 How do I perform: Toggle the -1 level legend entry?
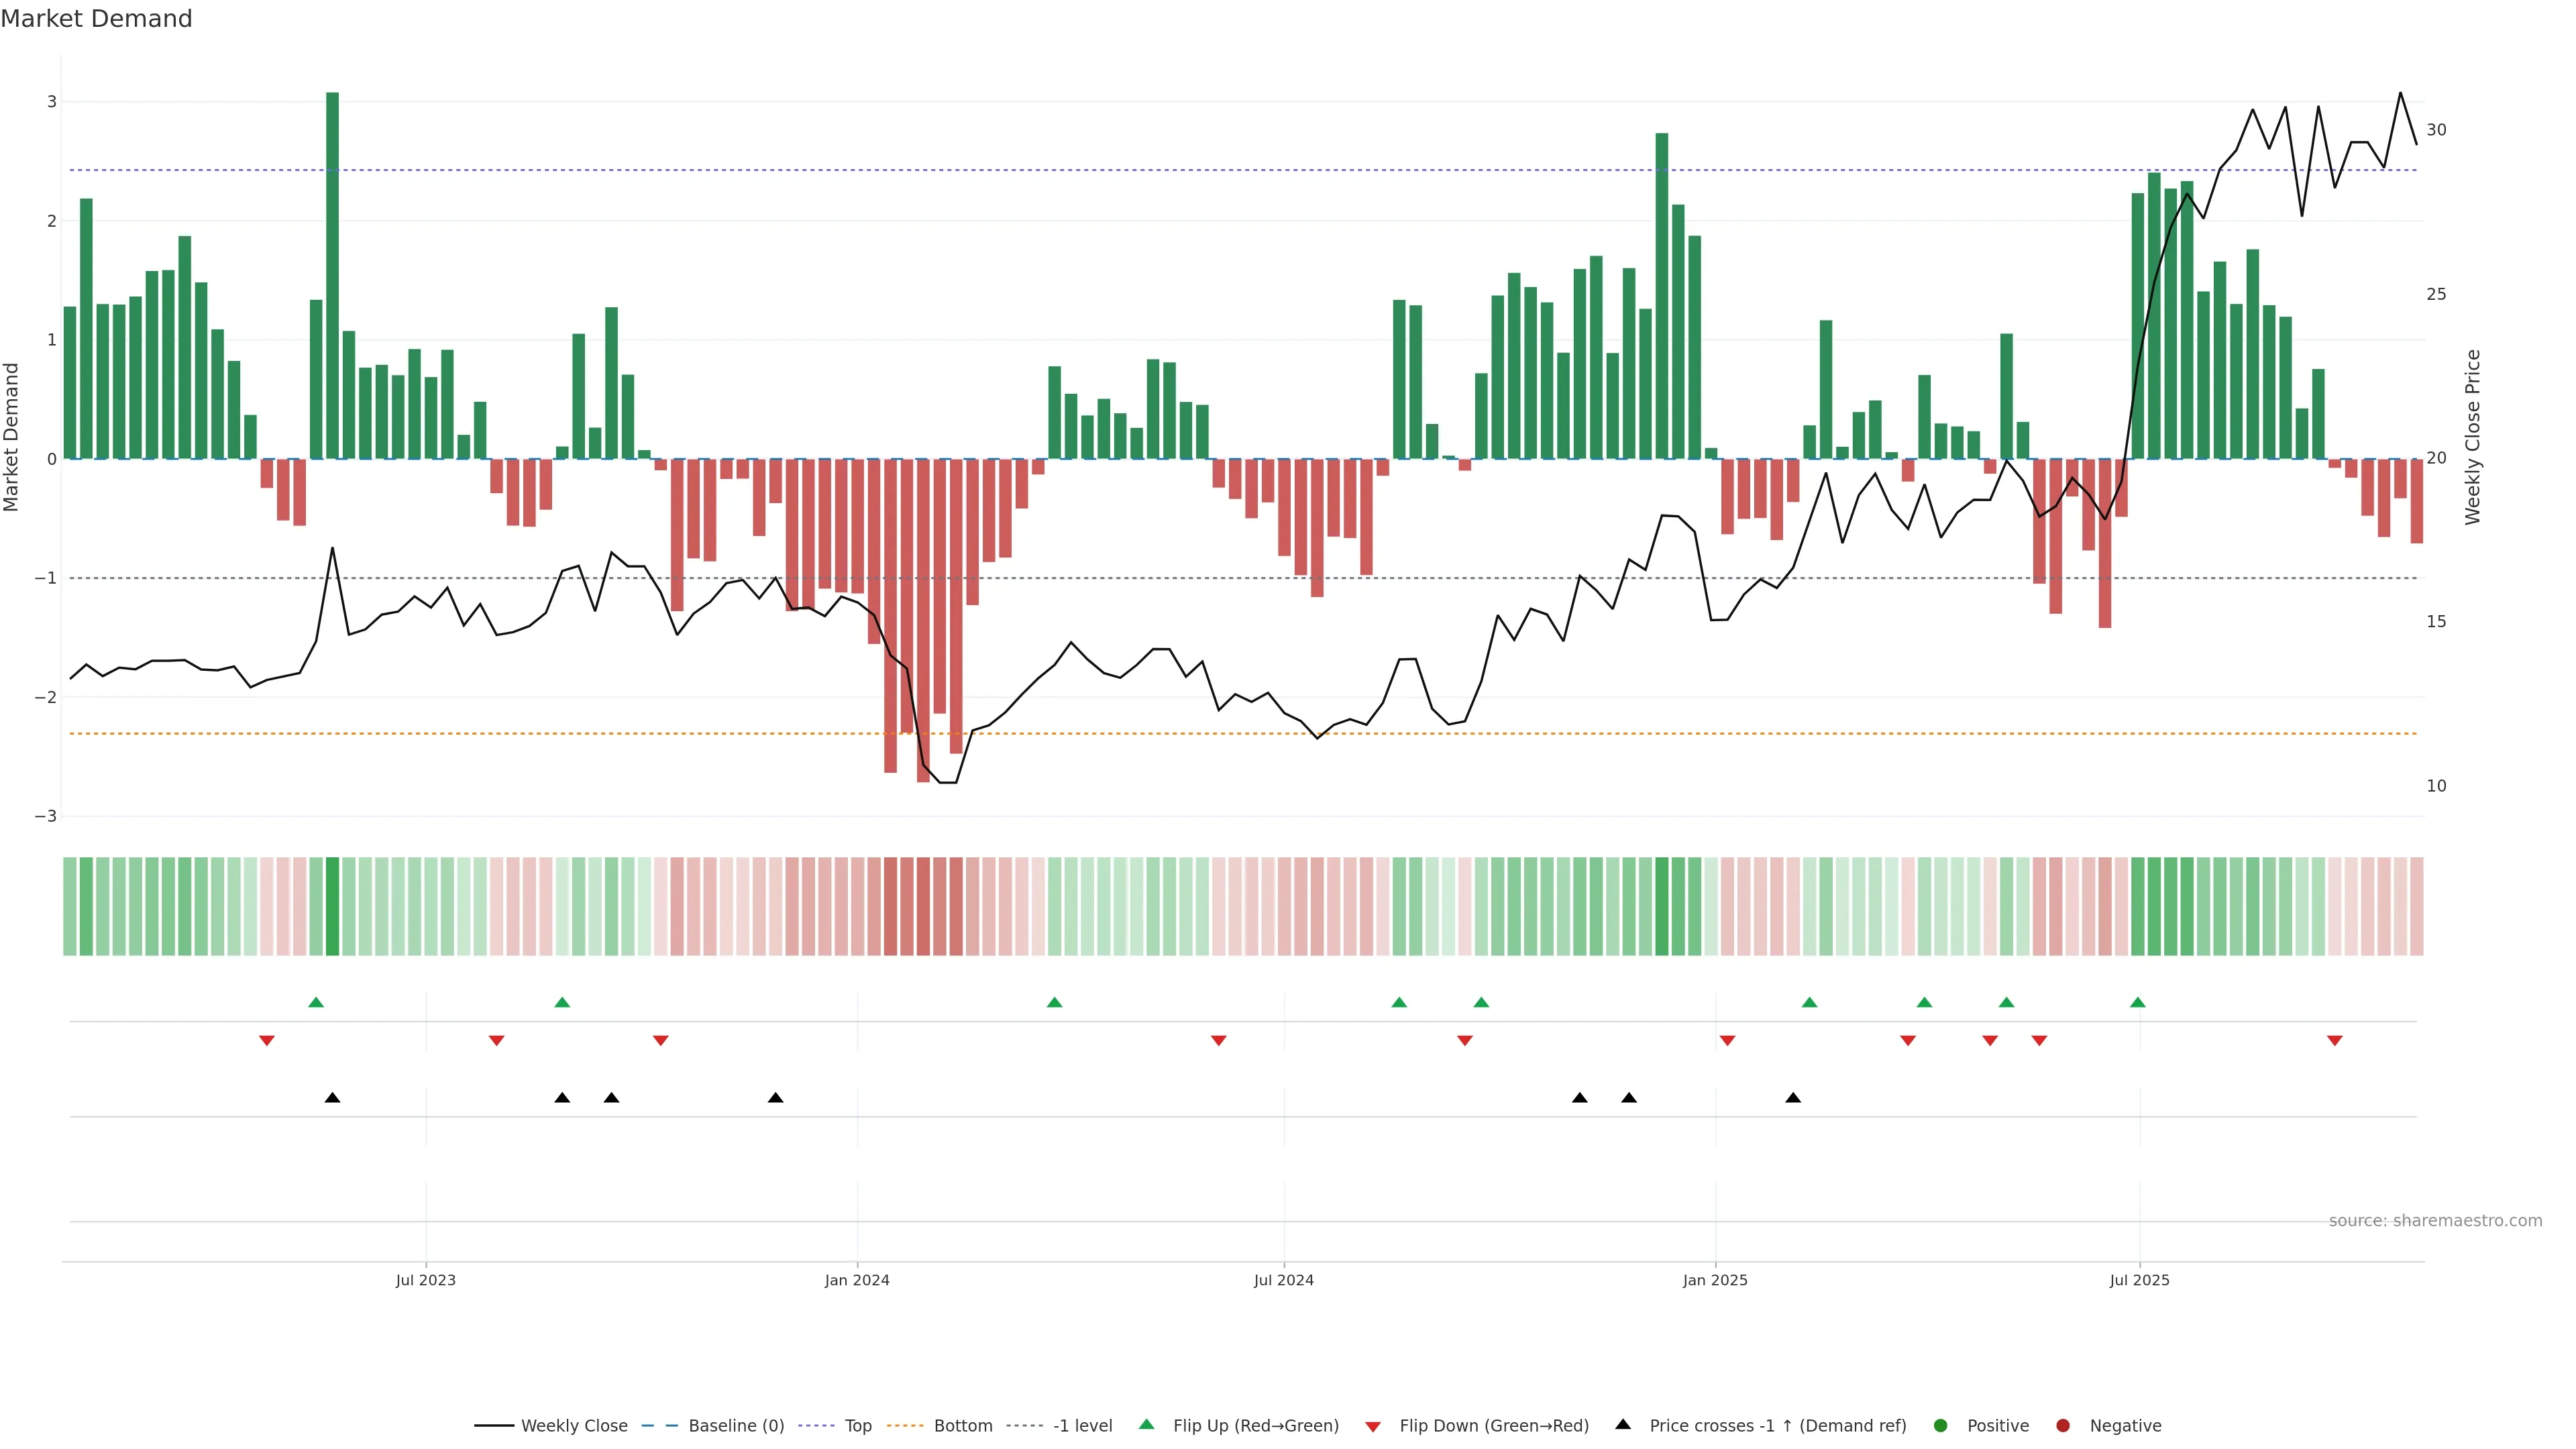click(1082, 1425)
